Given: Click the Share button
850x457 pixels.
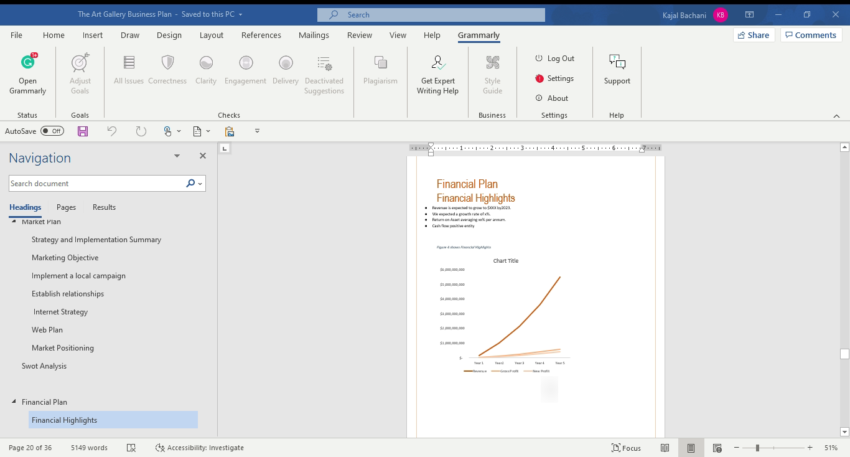Looking at the screenshot, I should coord(754,35).
